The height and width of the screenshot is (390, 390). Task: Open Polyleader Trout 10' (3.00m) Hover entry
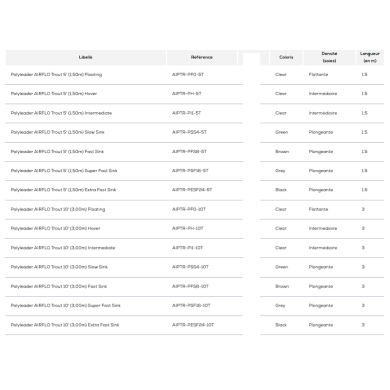55,228
